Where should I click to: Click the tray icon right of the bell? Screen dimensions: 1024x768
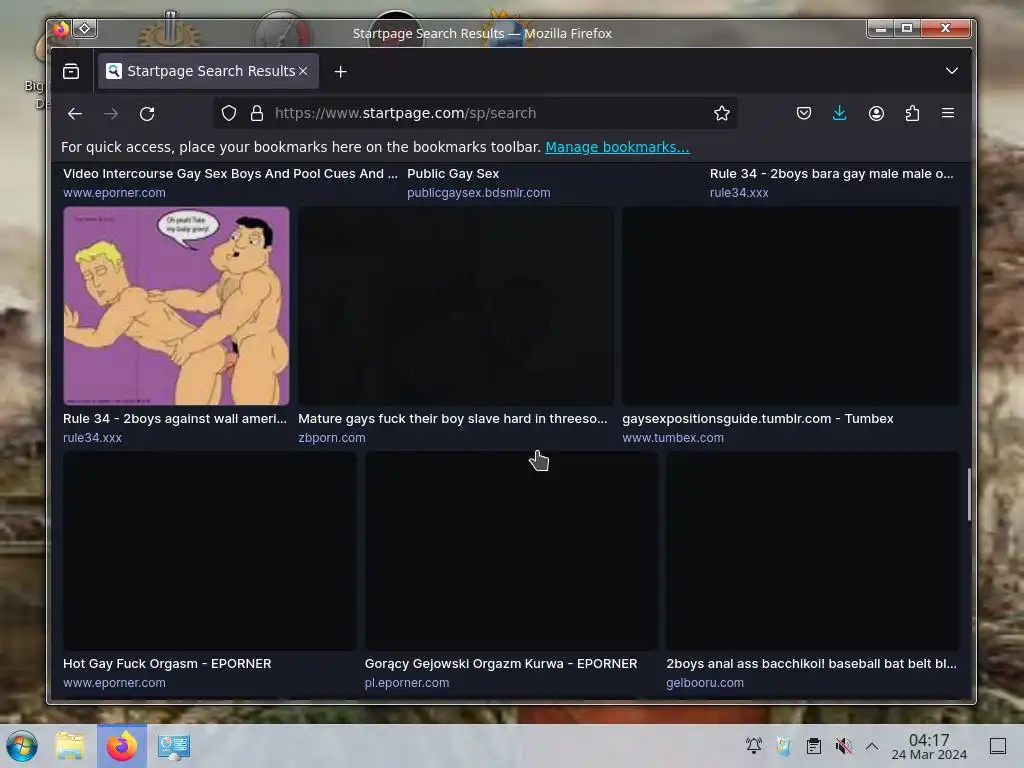784,746
